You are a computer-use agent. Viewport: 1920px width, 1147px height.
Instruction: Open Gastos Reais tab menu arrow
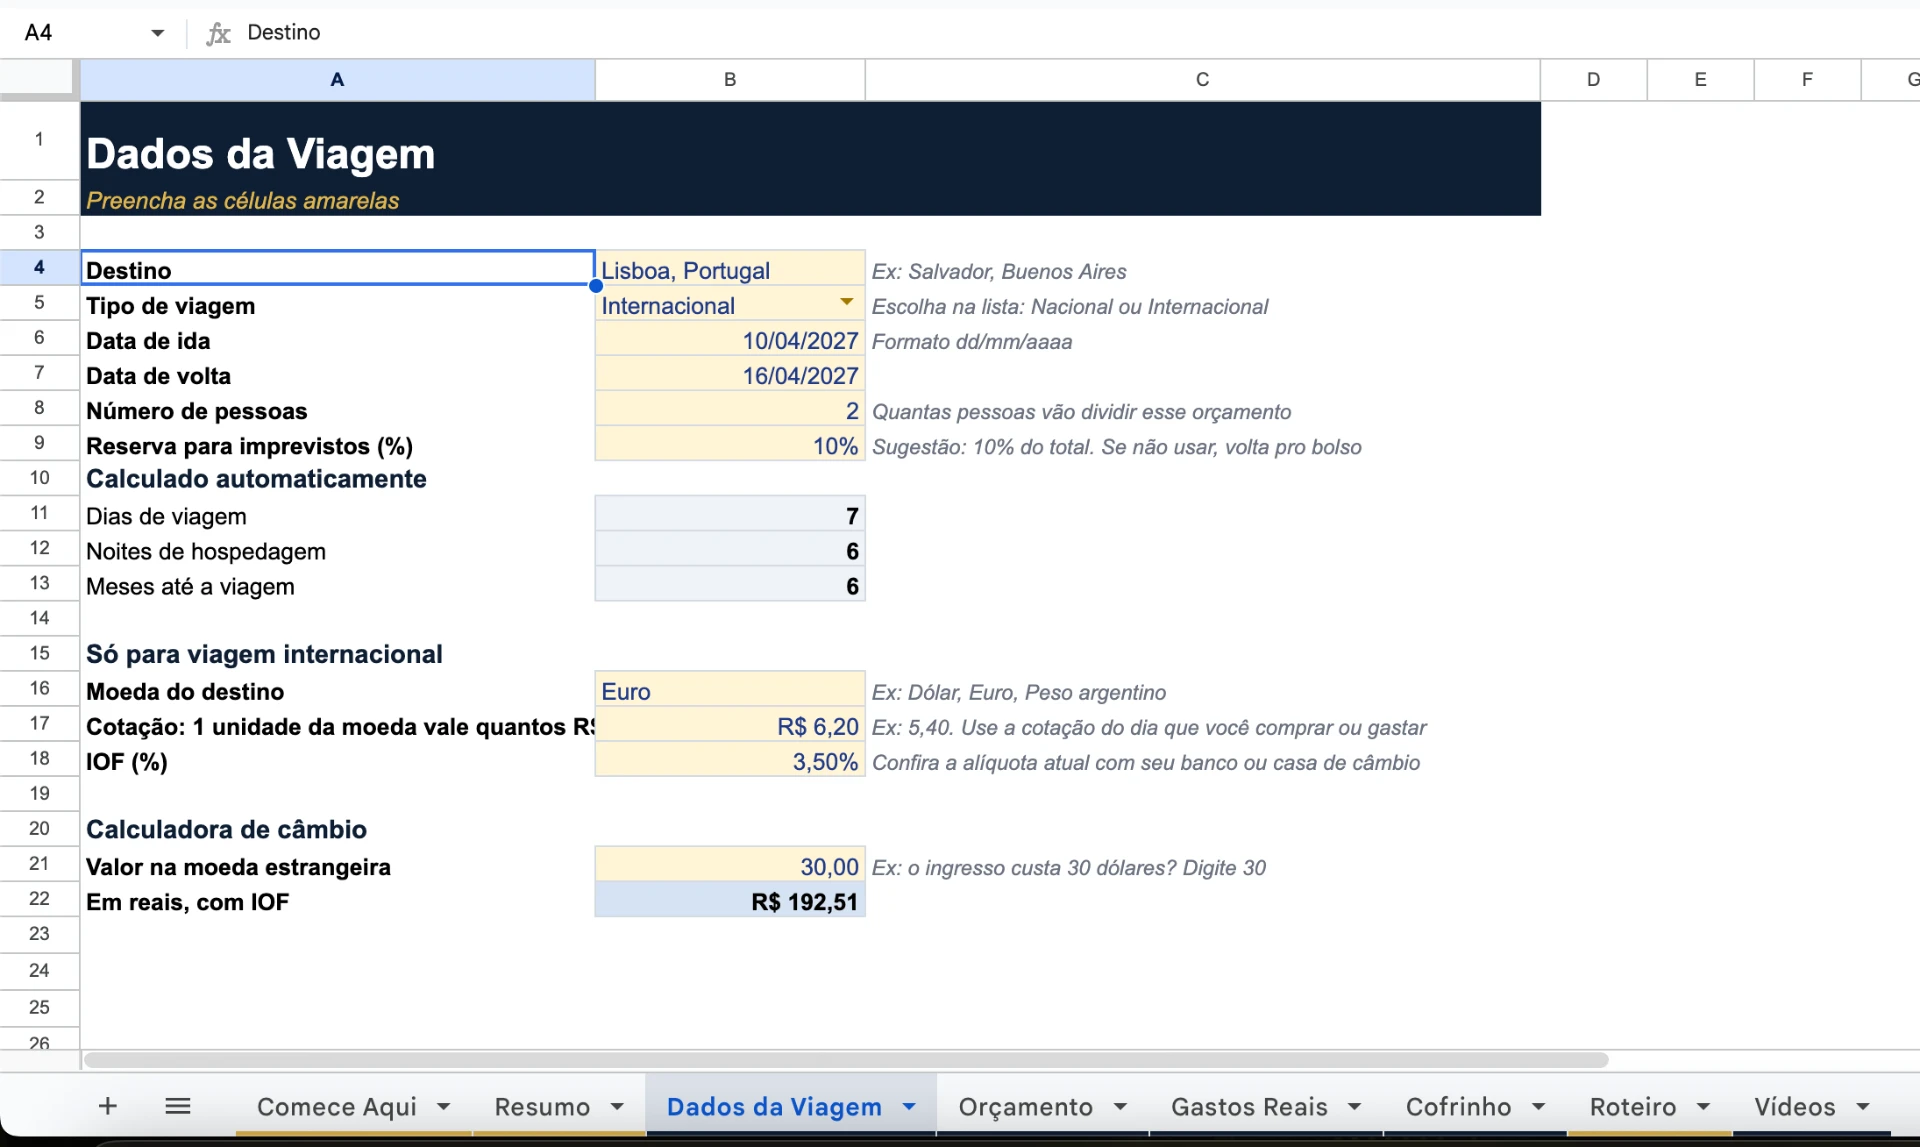click(x=1354, y=1106)
